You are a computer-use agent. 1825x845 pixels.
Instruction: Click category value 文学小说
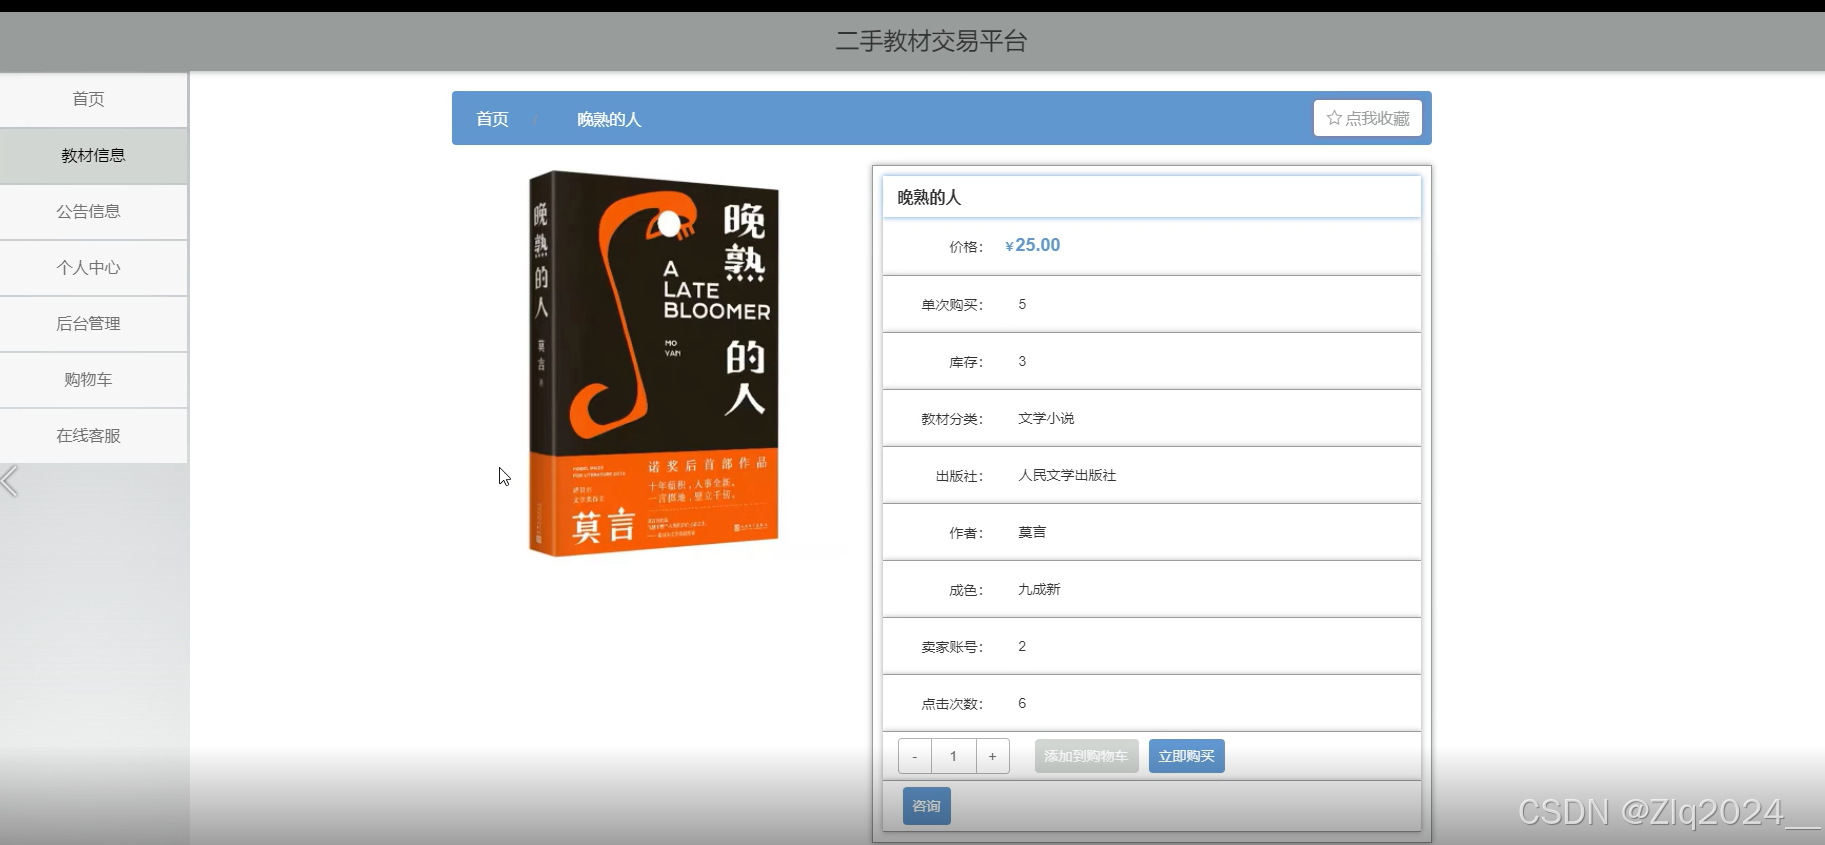[x=1046, y=418]
